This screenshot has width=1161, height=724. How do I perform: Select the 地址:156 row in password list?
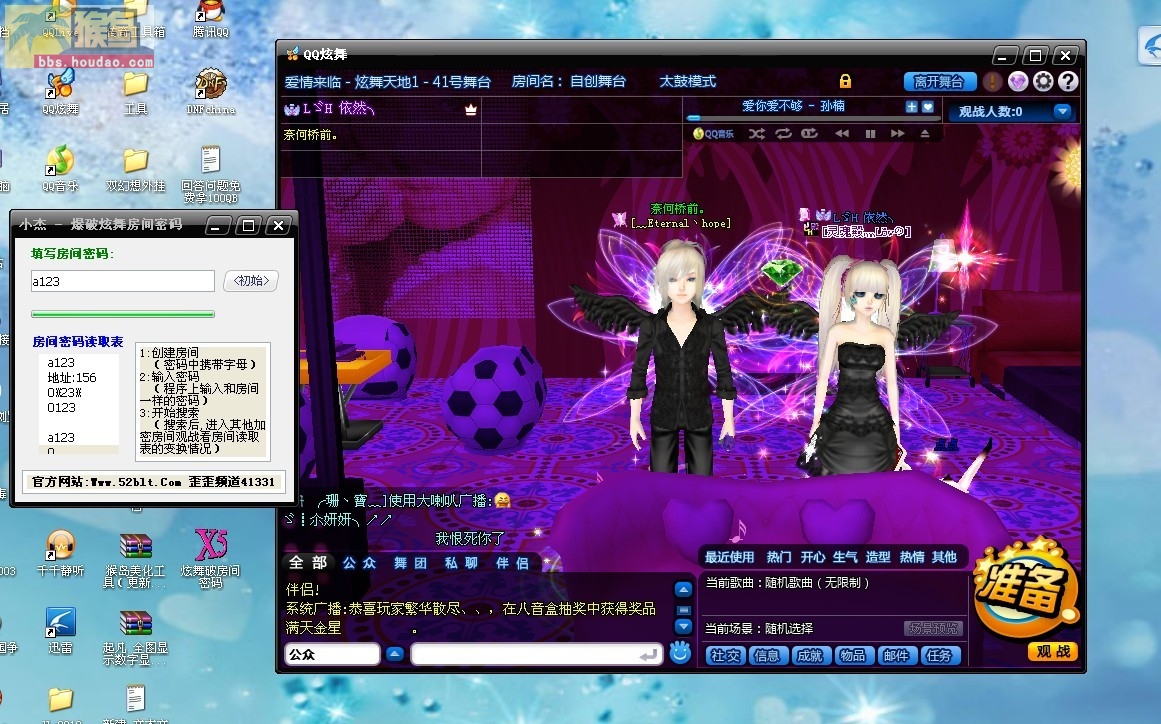pos(72,378)
